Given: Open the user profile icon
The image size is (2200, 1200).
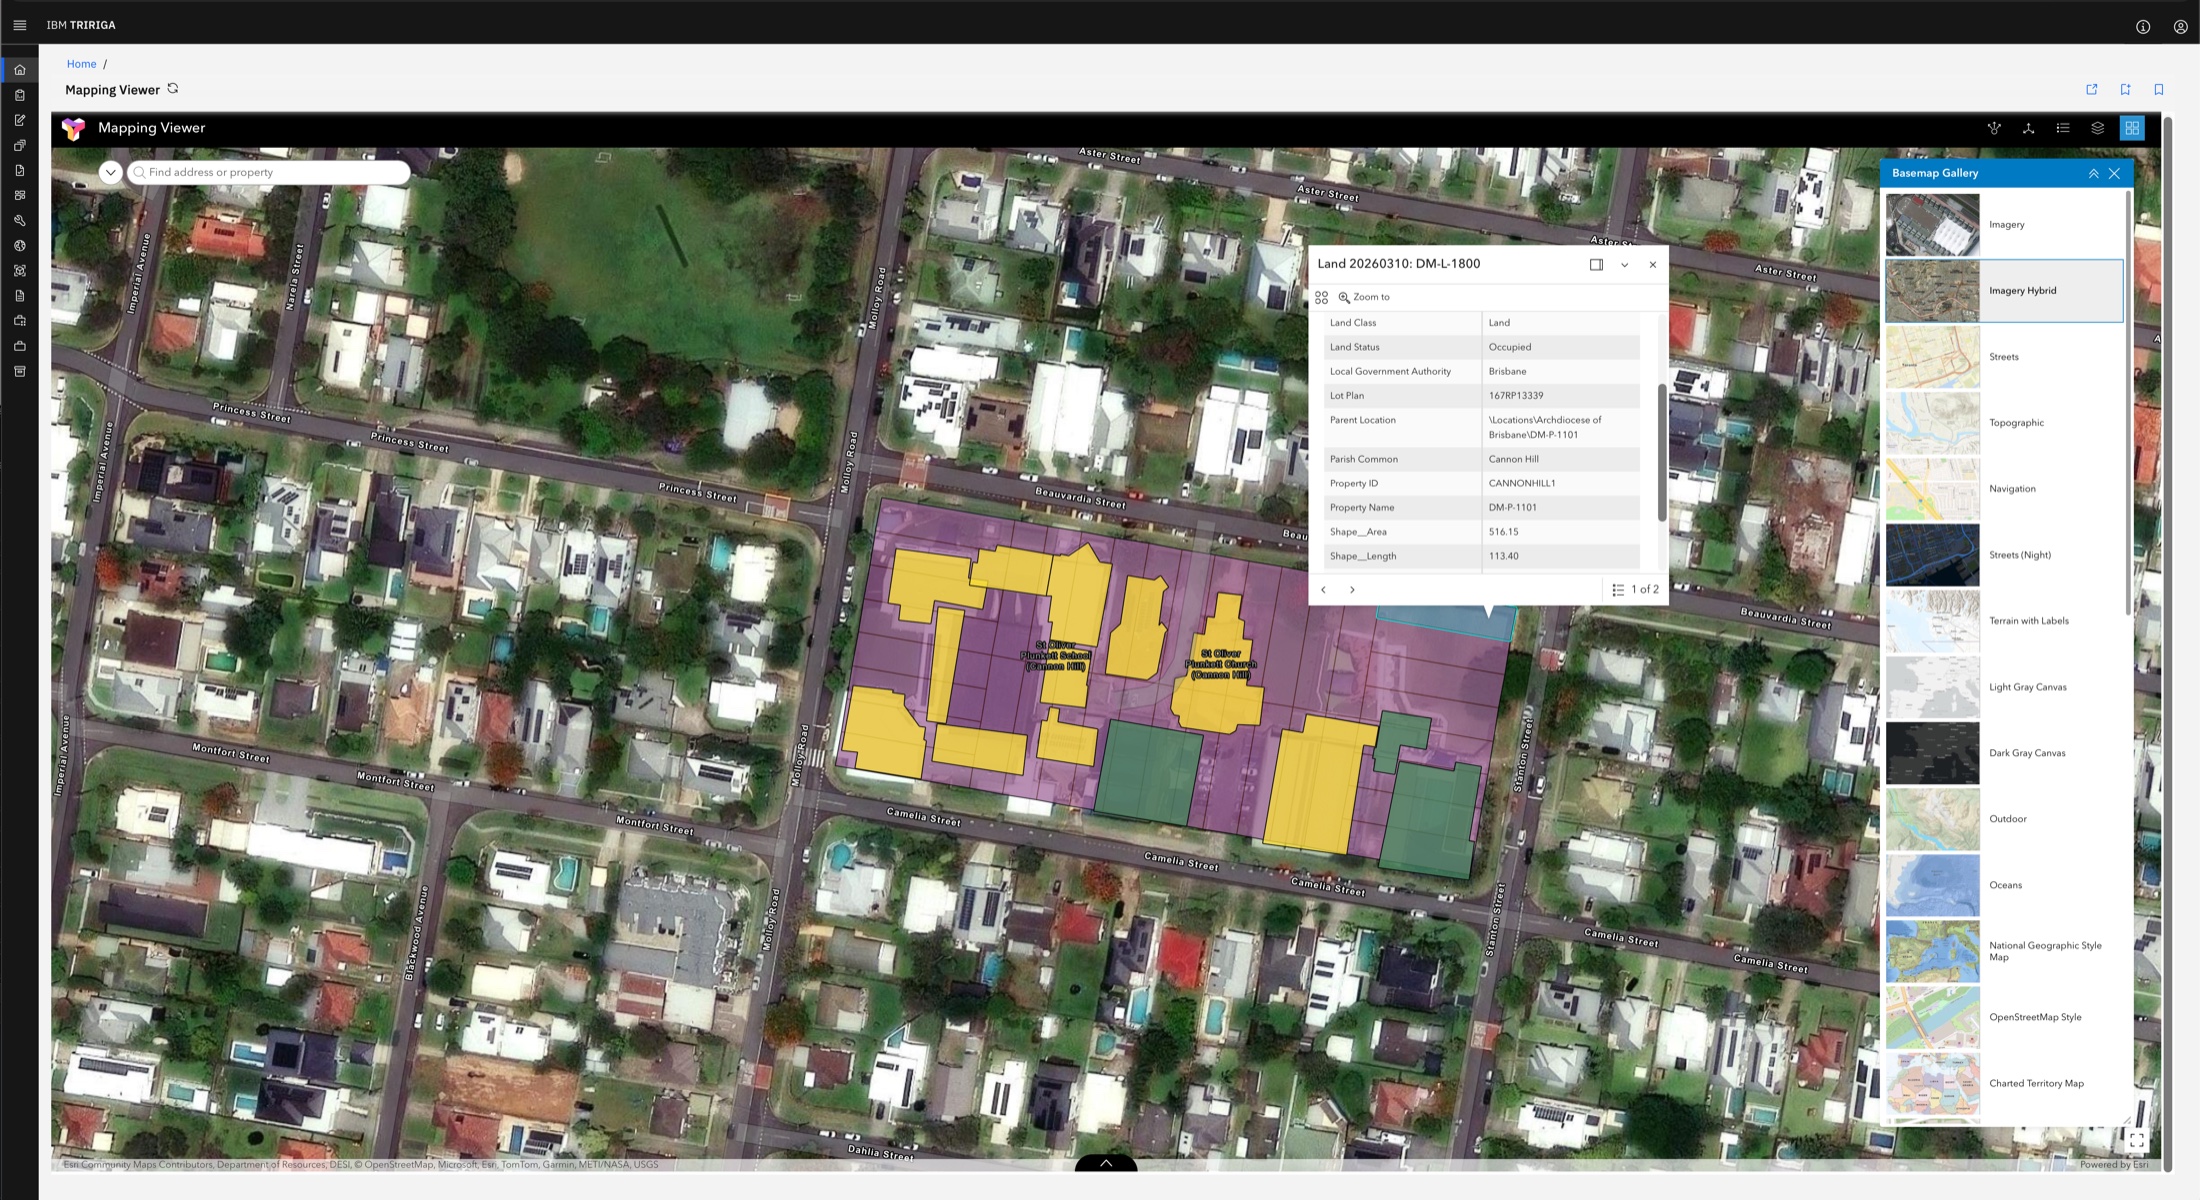Looking at the screenshot, I should click(x=2180, y=27).
